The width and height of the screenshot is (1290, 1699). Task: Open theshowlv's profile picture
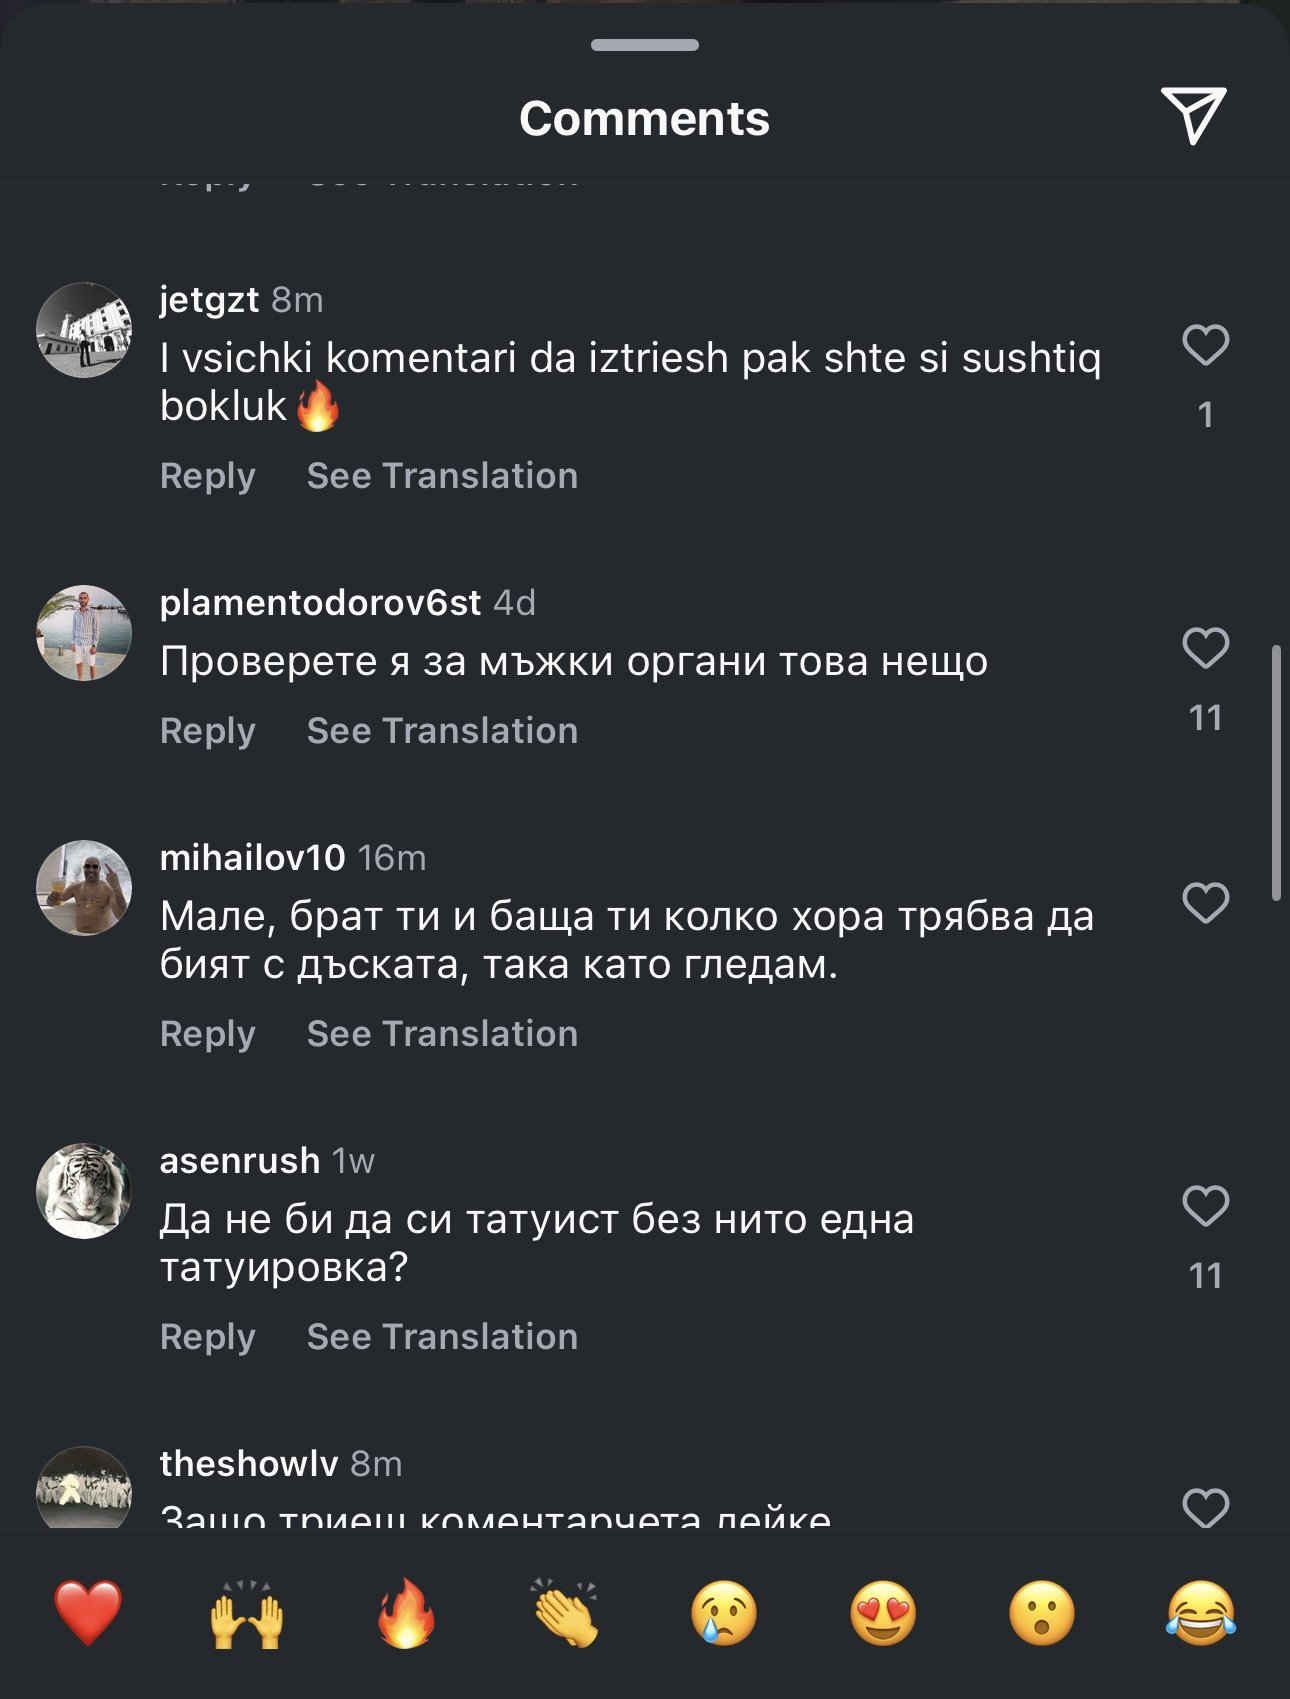(84, 1490)
